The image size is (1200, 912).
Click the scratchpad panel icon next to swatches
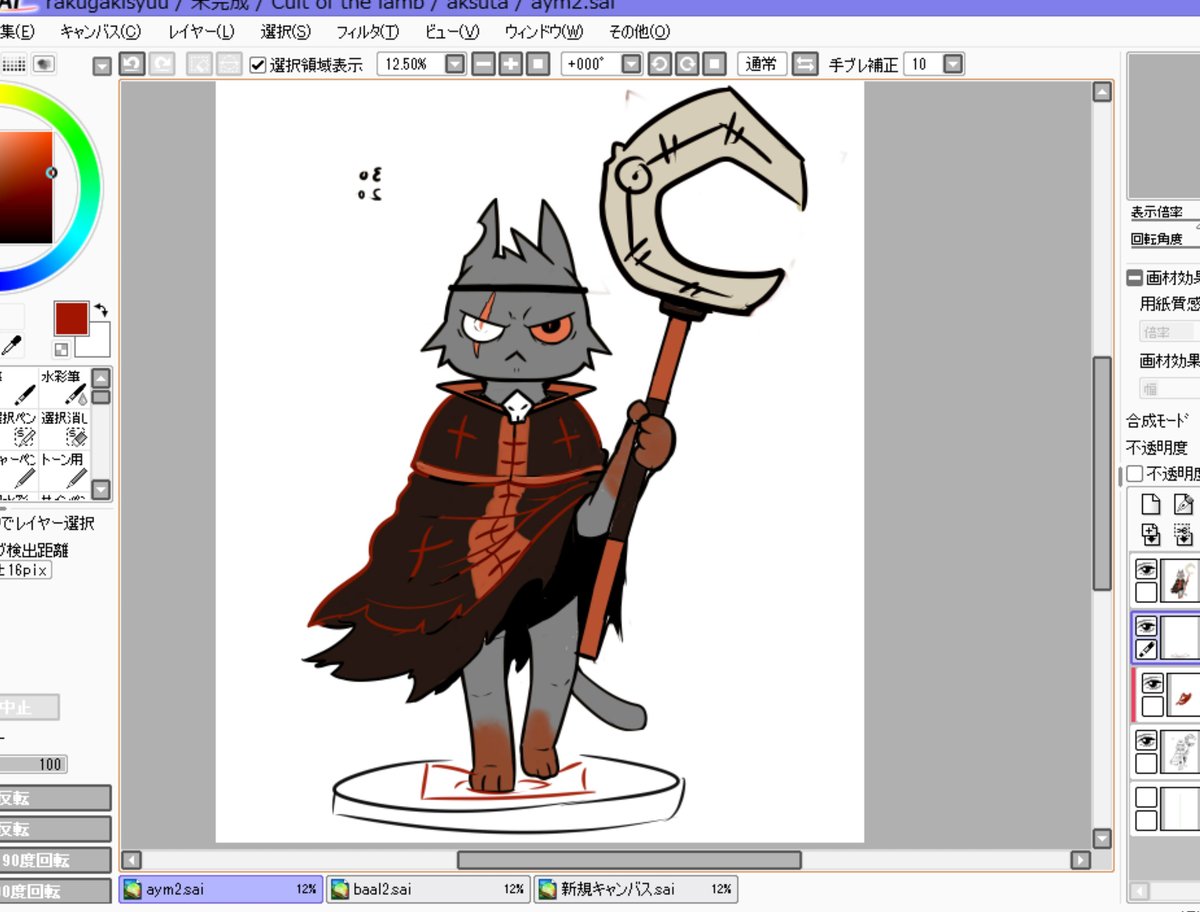[x=44, y=64]
